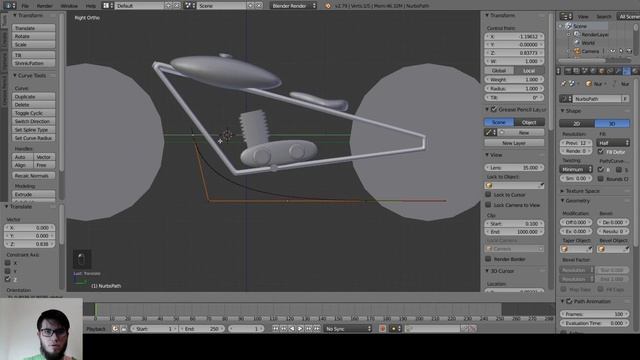The height and width of the screenshot is (360, 640).
Task: Enable the Lock Camera to View checkbox
Action: pos(488,205)
